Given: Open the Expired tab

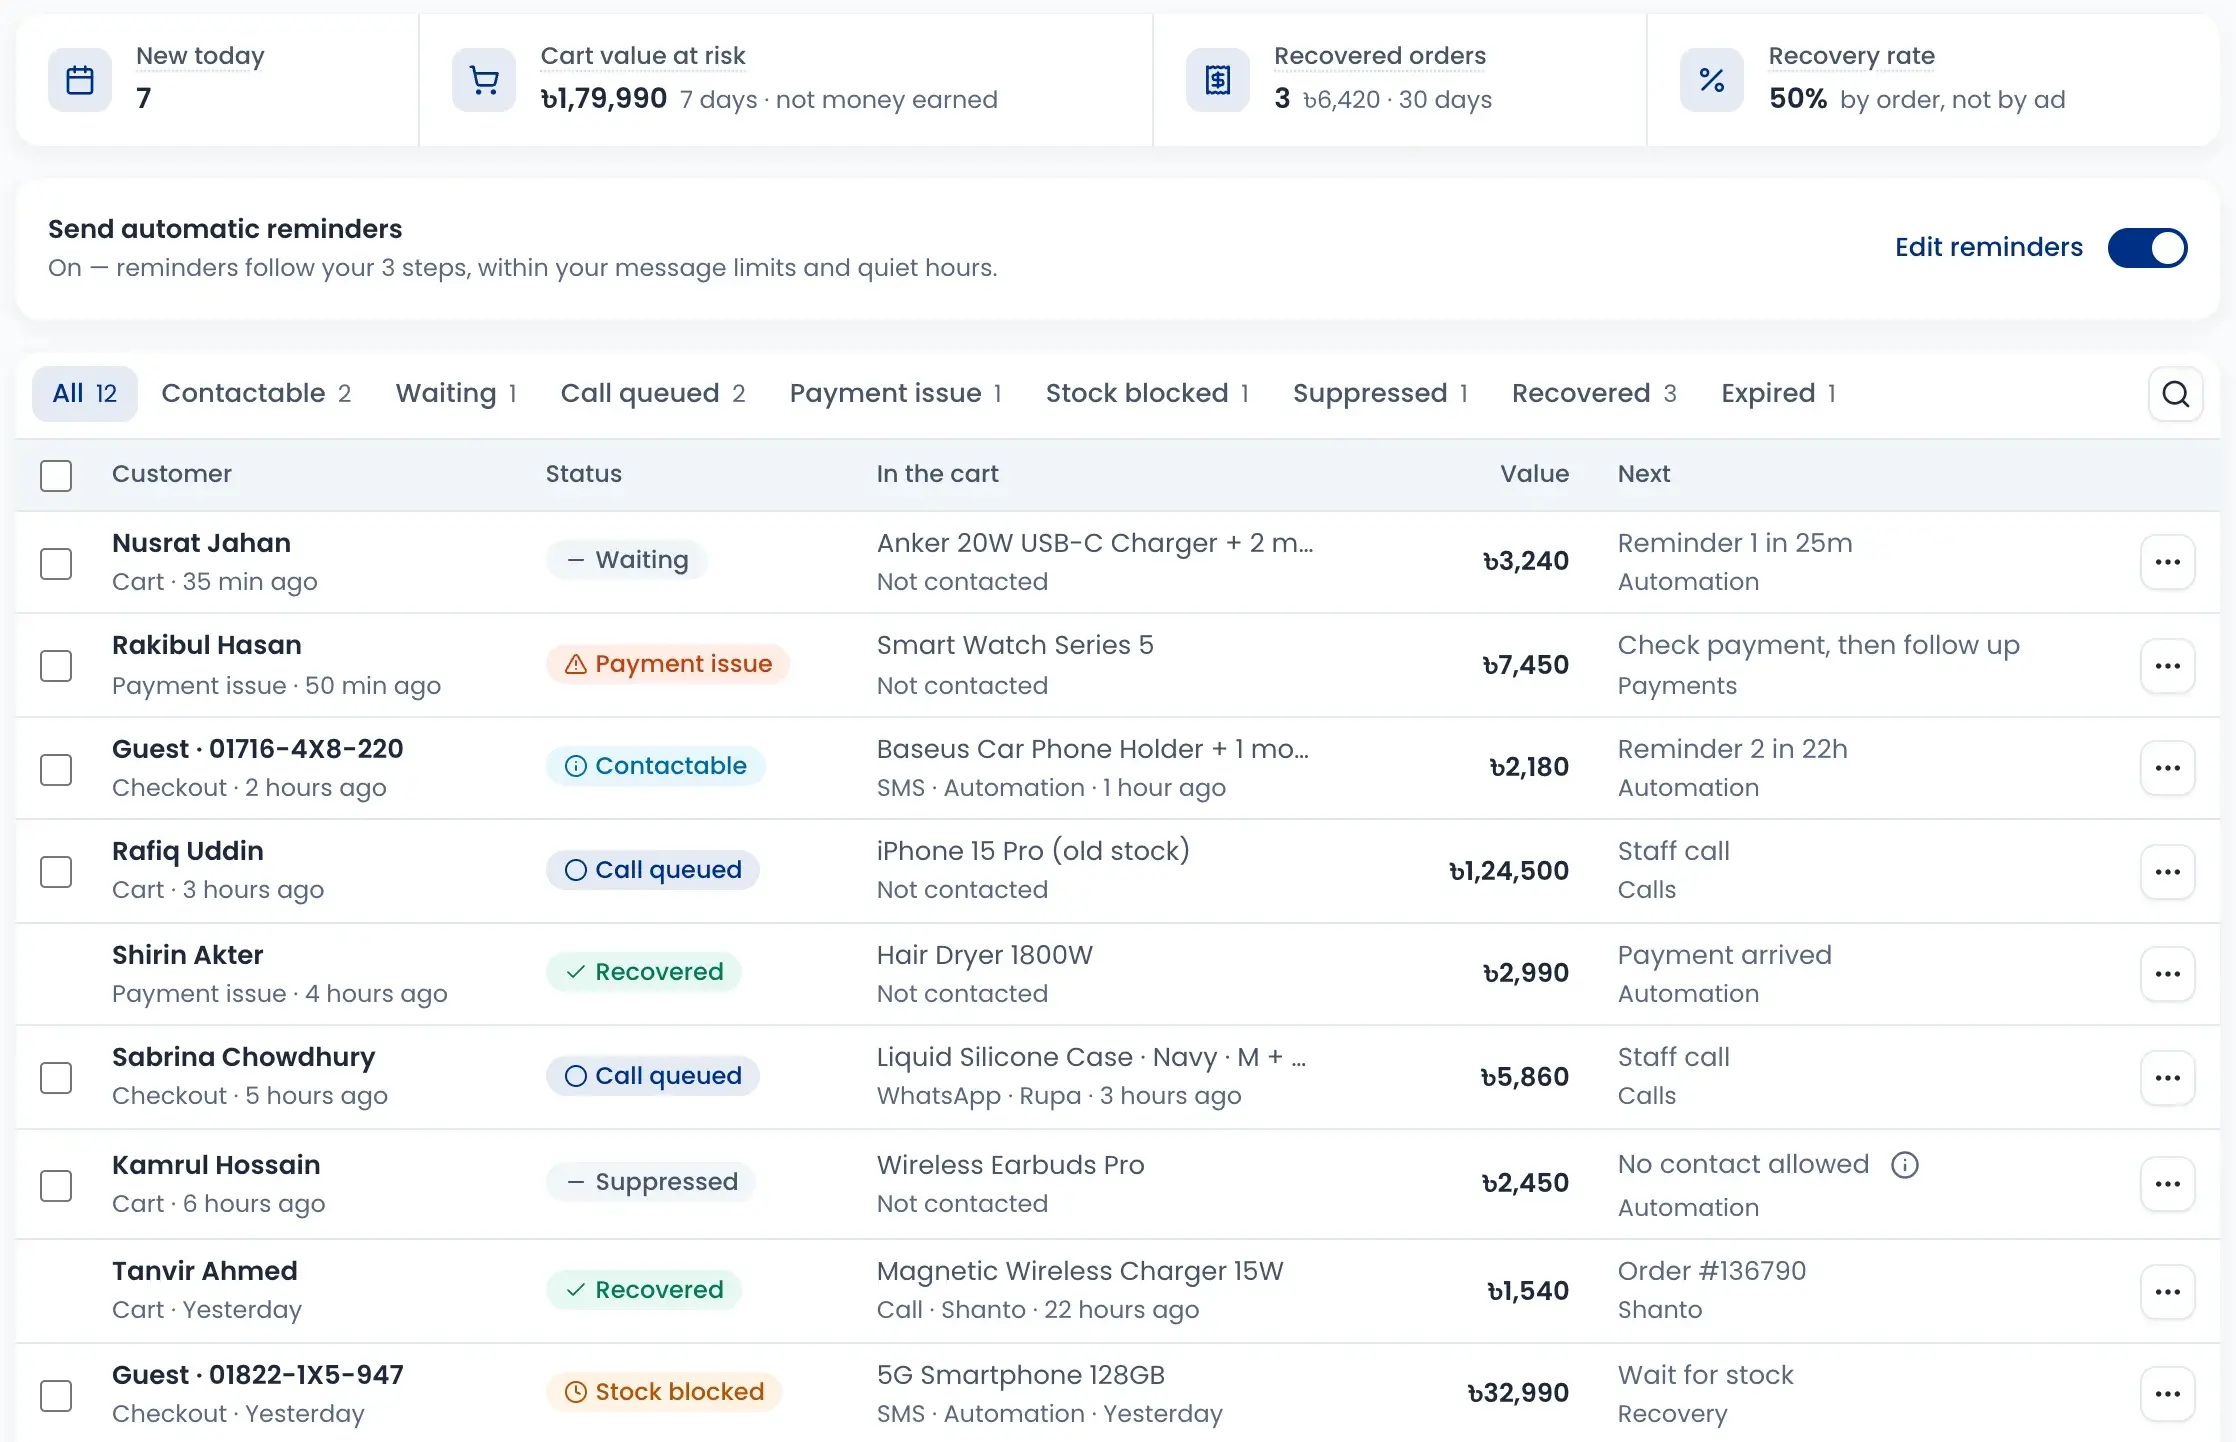Looking at the screenshot, I should coord(1778,394).
